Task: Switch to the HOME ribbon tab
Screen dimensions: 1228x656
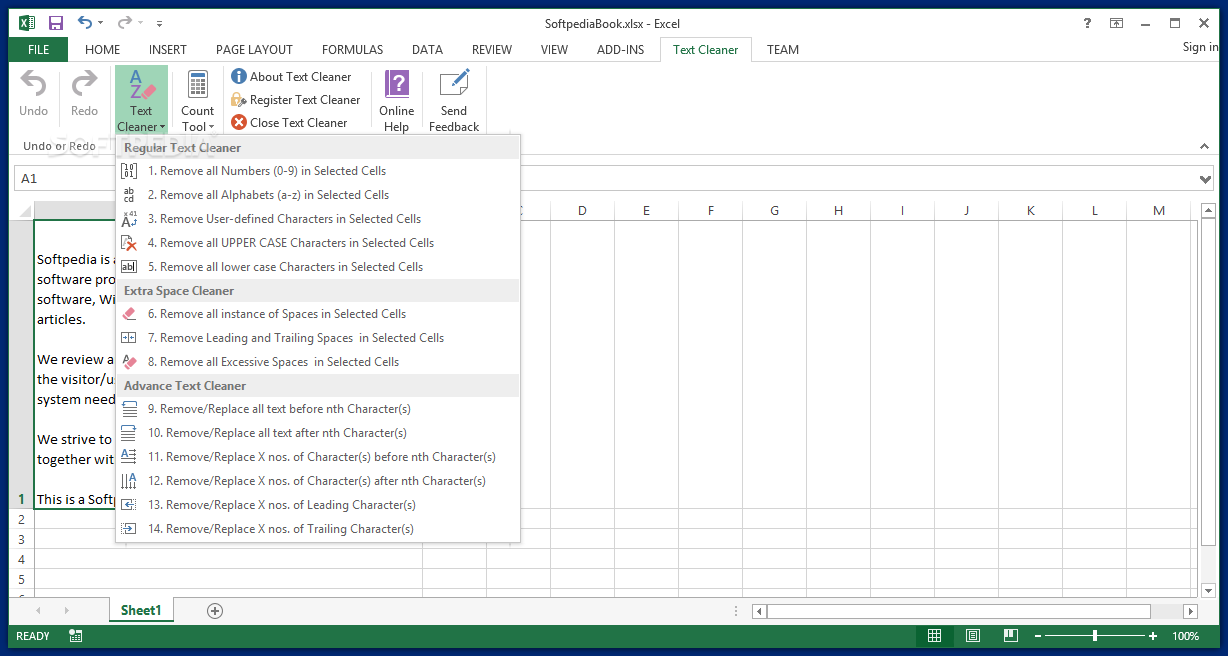Action: click(x=103, y=49)
